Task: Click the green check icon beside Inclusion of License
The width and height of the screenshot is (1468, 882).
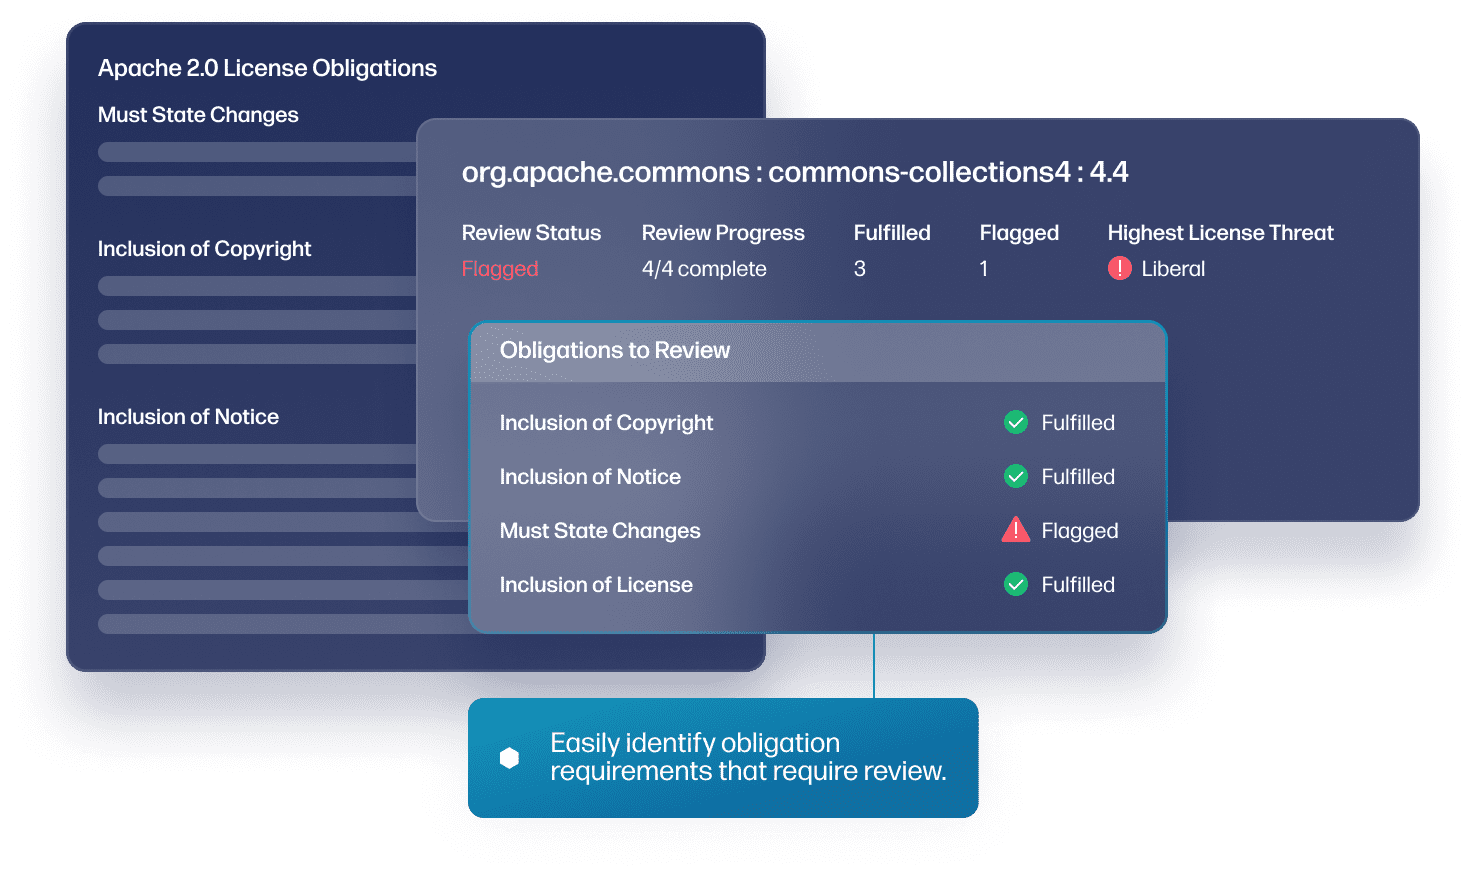Action: point(1015,584)
